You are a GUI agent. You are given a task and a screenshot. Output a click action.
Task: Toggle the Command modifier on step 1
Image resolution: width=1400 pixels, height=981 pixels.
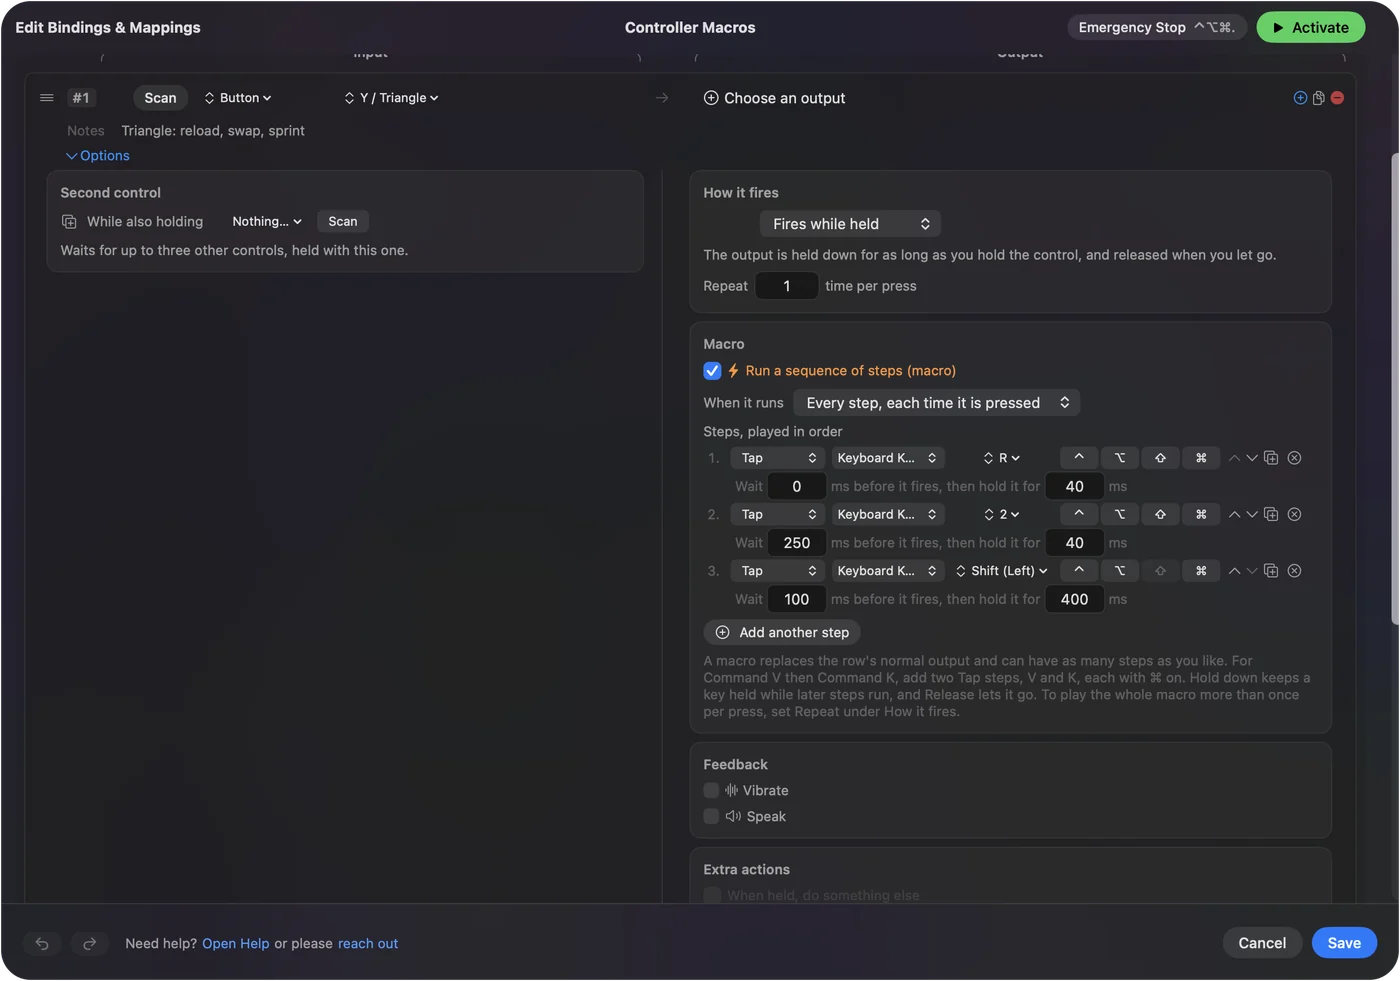[1201, 458]
